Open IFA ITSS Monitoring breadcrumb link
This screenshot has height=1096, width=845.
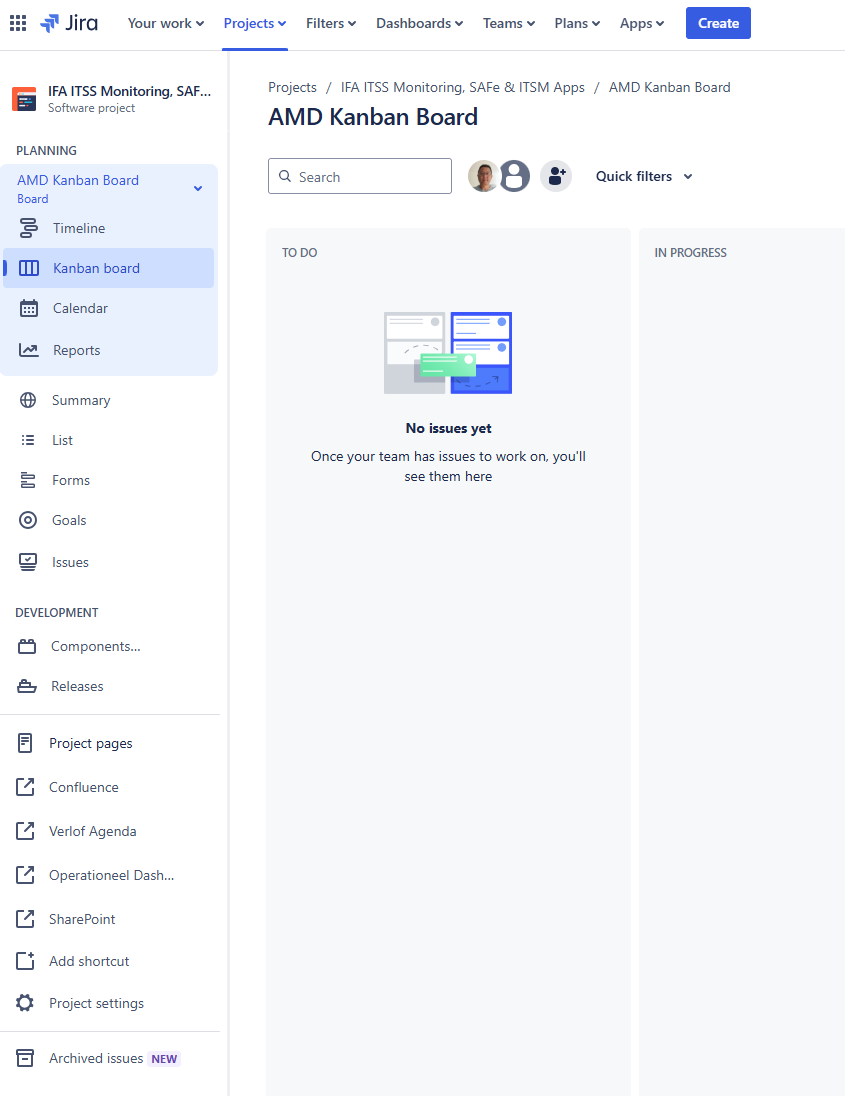click(x=462, y=87)
